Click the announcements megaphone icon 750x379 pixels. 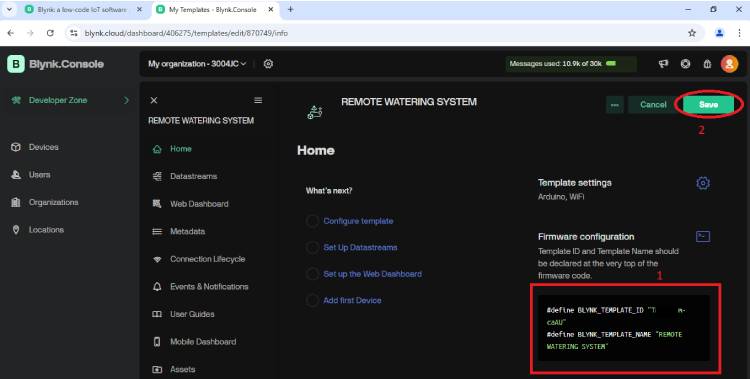click(x=663, y=64)
